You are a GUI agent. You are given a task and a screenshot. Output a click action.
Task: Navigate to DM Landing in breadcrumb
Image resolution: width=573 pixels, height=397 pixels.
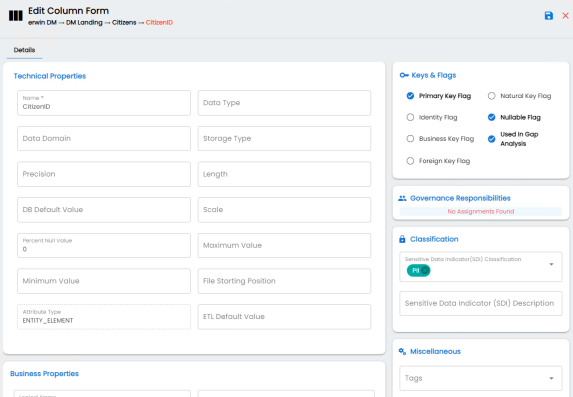[84, 23]
